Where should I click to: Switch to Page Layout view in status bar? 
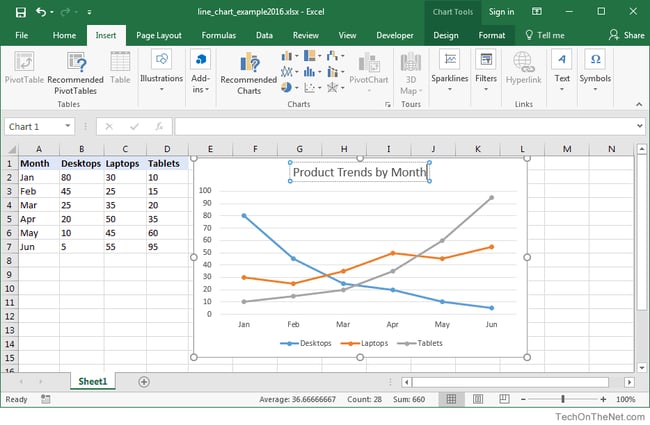coord(476,399)
